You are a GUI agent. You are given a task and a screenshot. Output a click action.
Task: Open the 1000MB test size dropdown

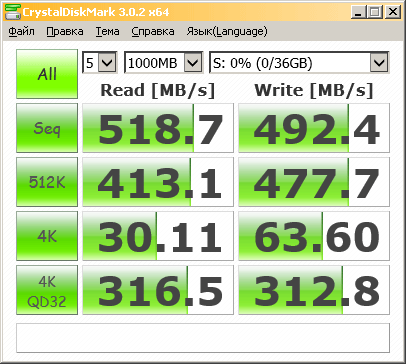tap(164, 62)
